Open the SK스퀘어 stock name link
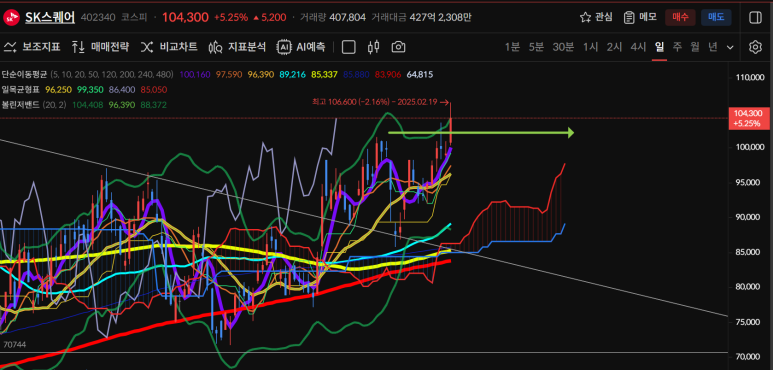This screenshot has width=773, height=370. point(50,17)
